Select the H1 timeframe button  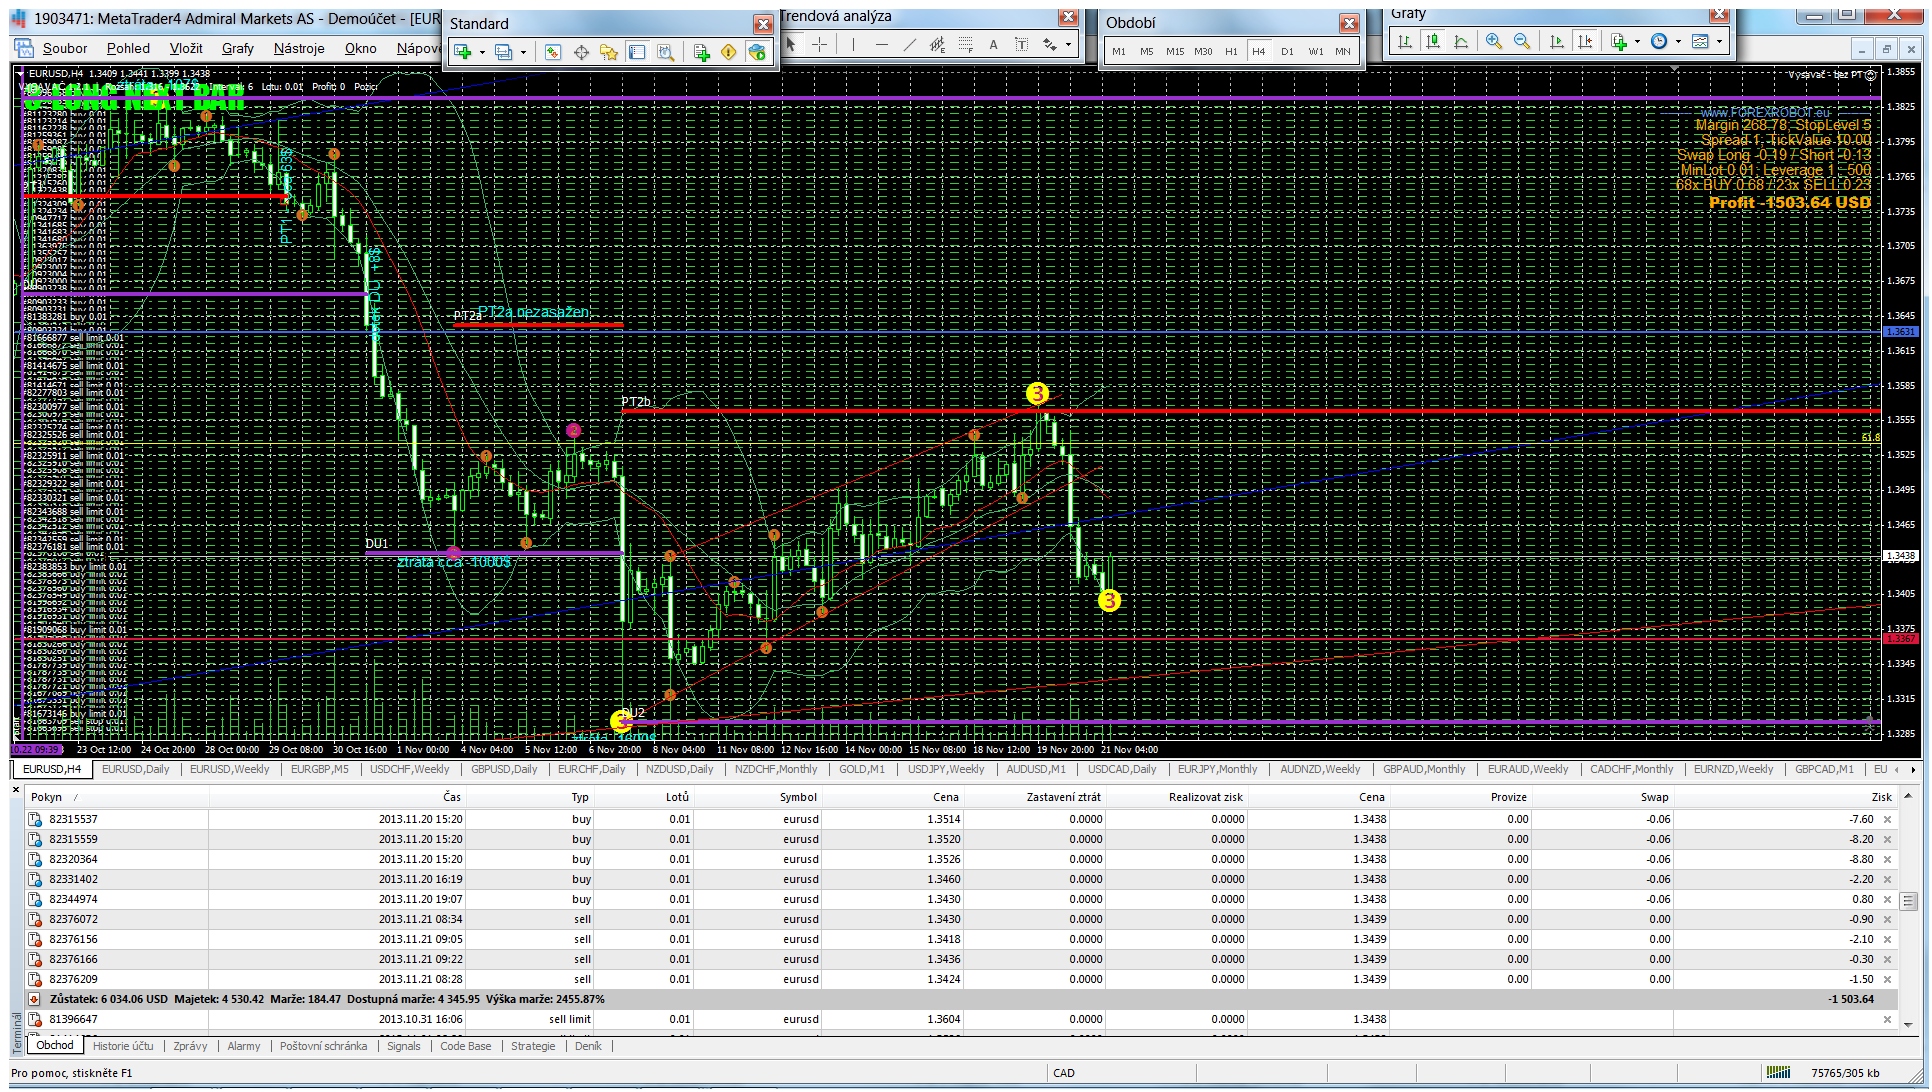tap(1231, 51)
